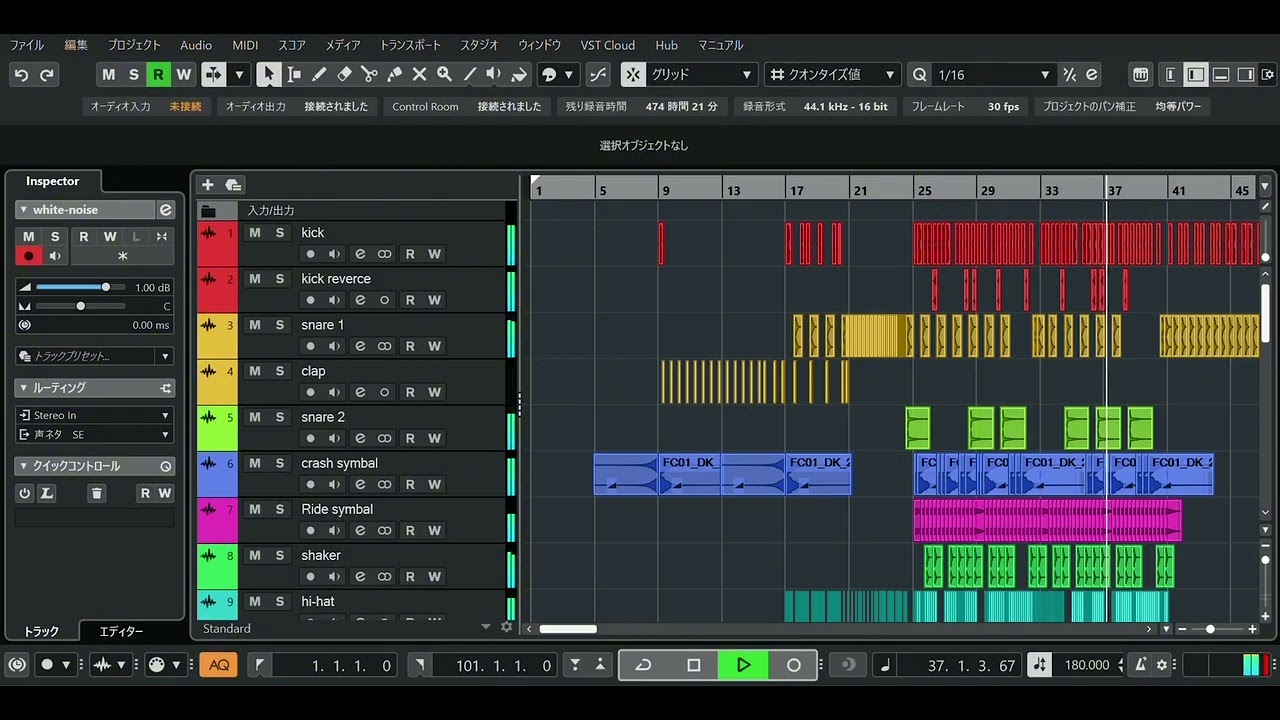Click the delete trash icon in Quick Controls
This screenshot has height=720, width=1280.
point(96,493)
